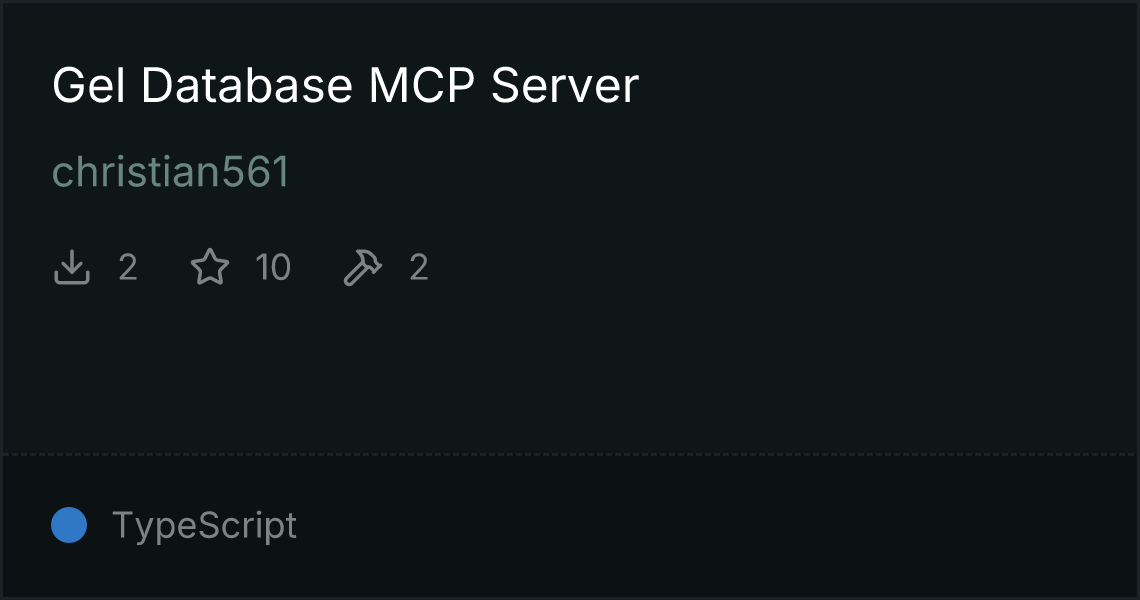Click the blue TypeScript language dot

click(69, 525)
